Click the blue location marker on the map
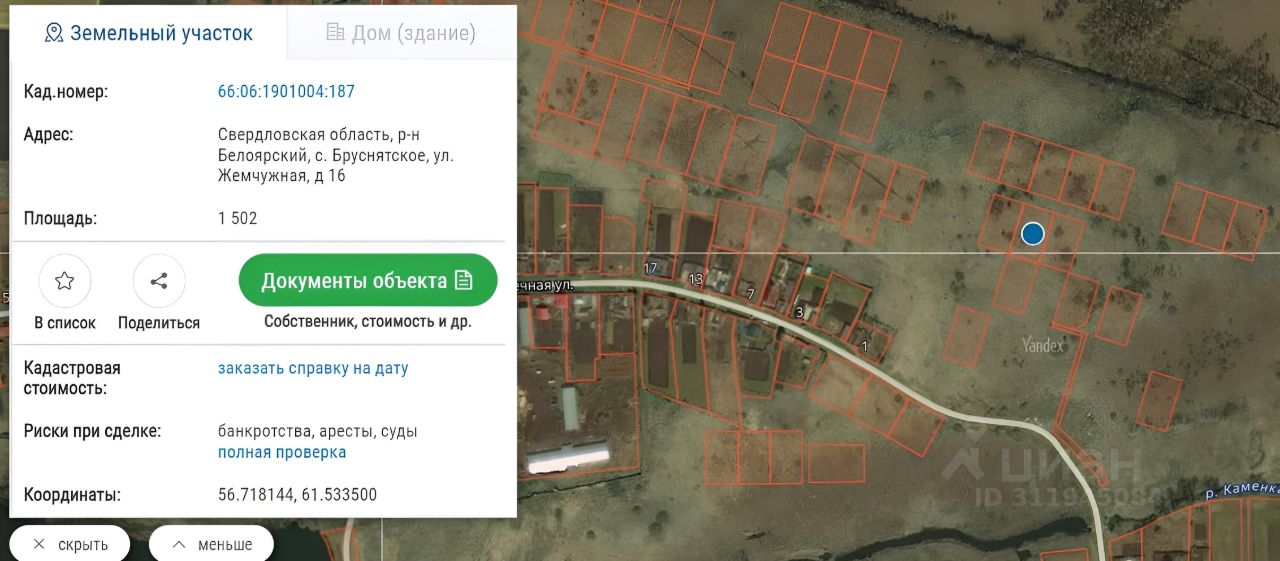Viewport: 1280px width, 561px height. pos(1033,234)
